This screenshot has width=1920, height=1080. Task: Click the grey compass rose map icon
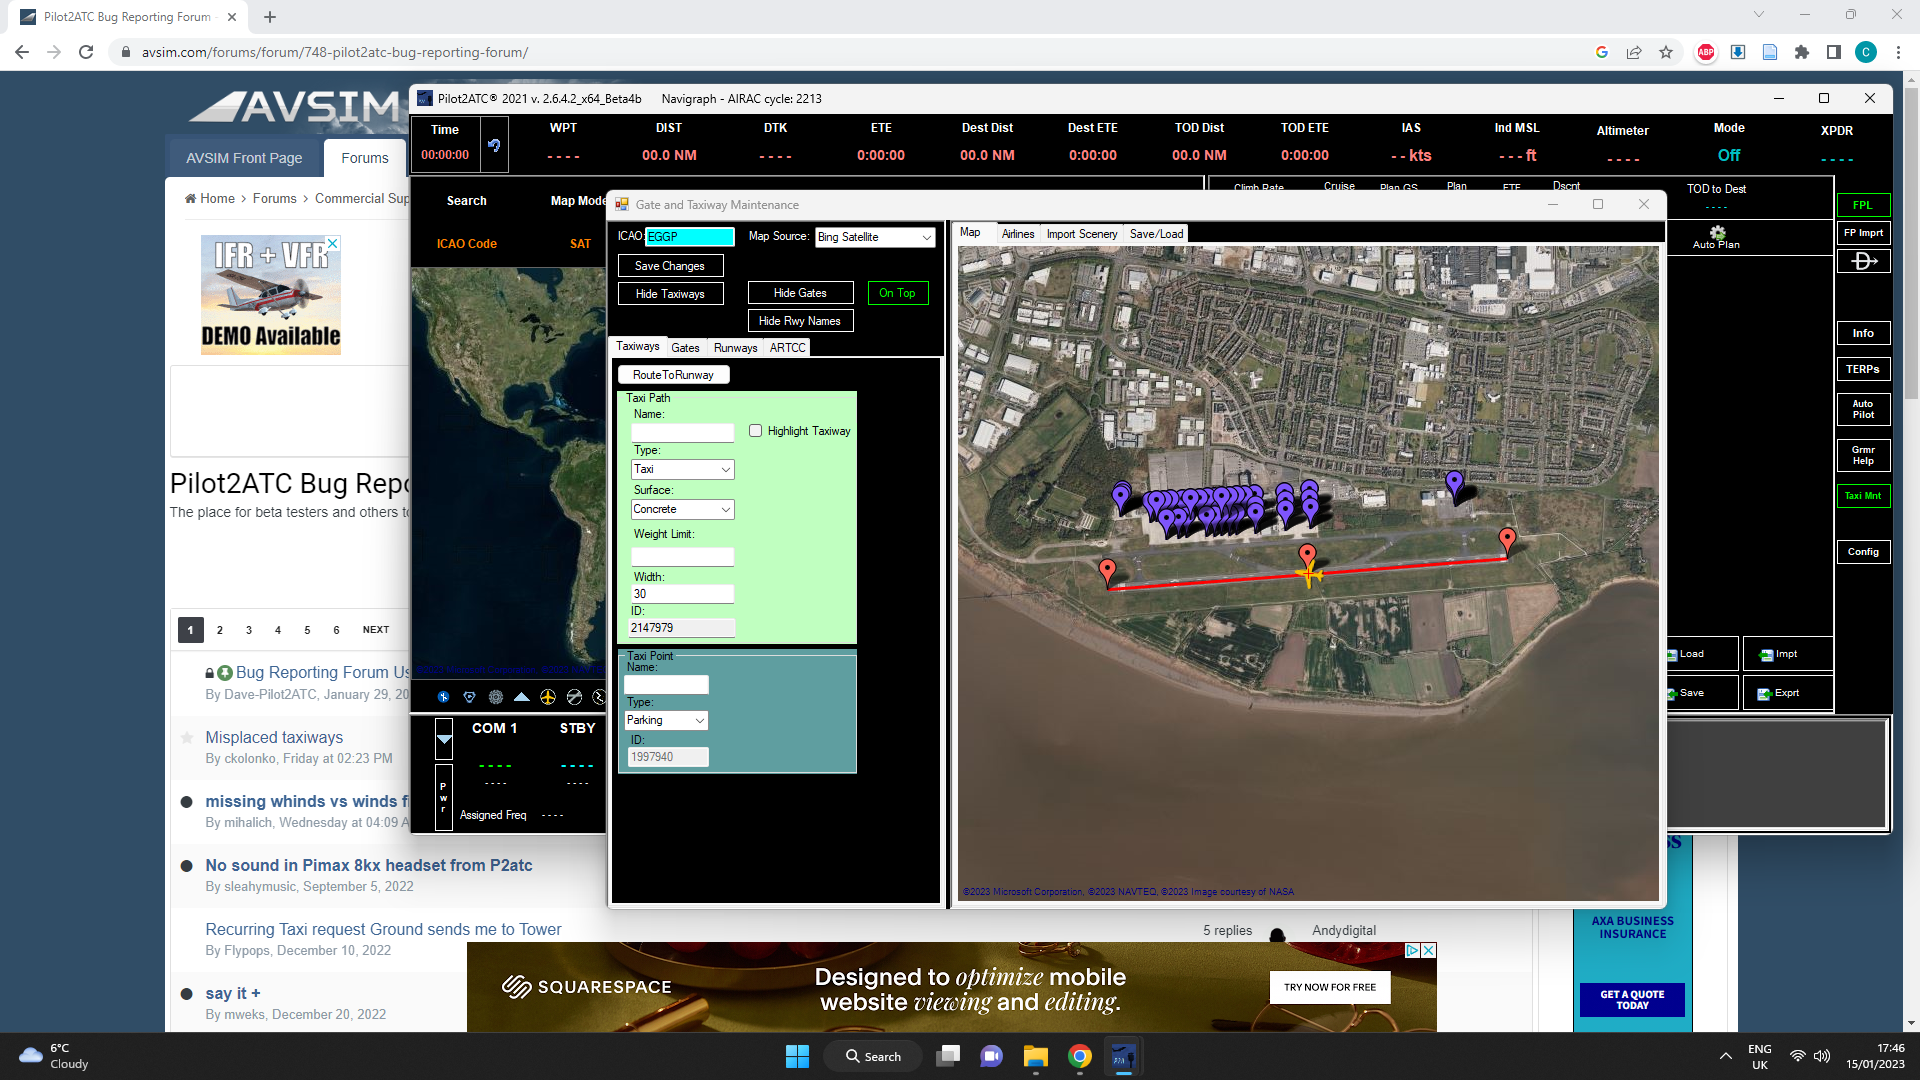[x=495, y=697]
